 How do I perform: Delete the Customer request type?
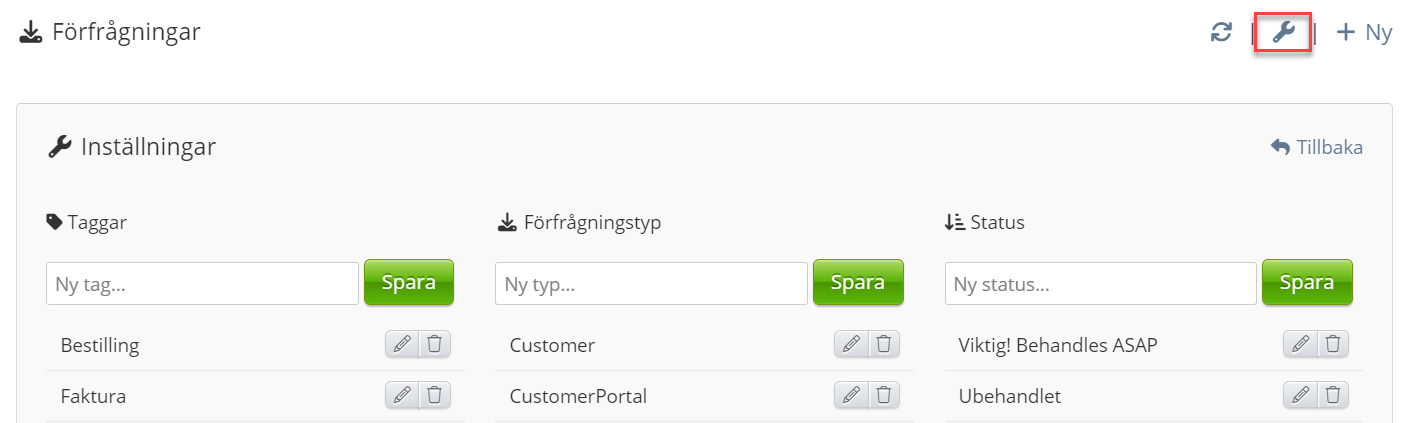pyautogui.click(x=883, y=344)
